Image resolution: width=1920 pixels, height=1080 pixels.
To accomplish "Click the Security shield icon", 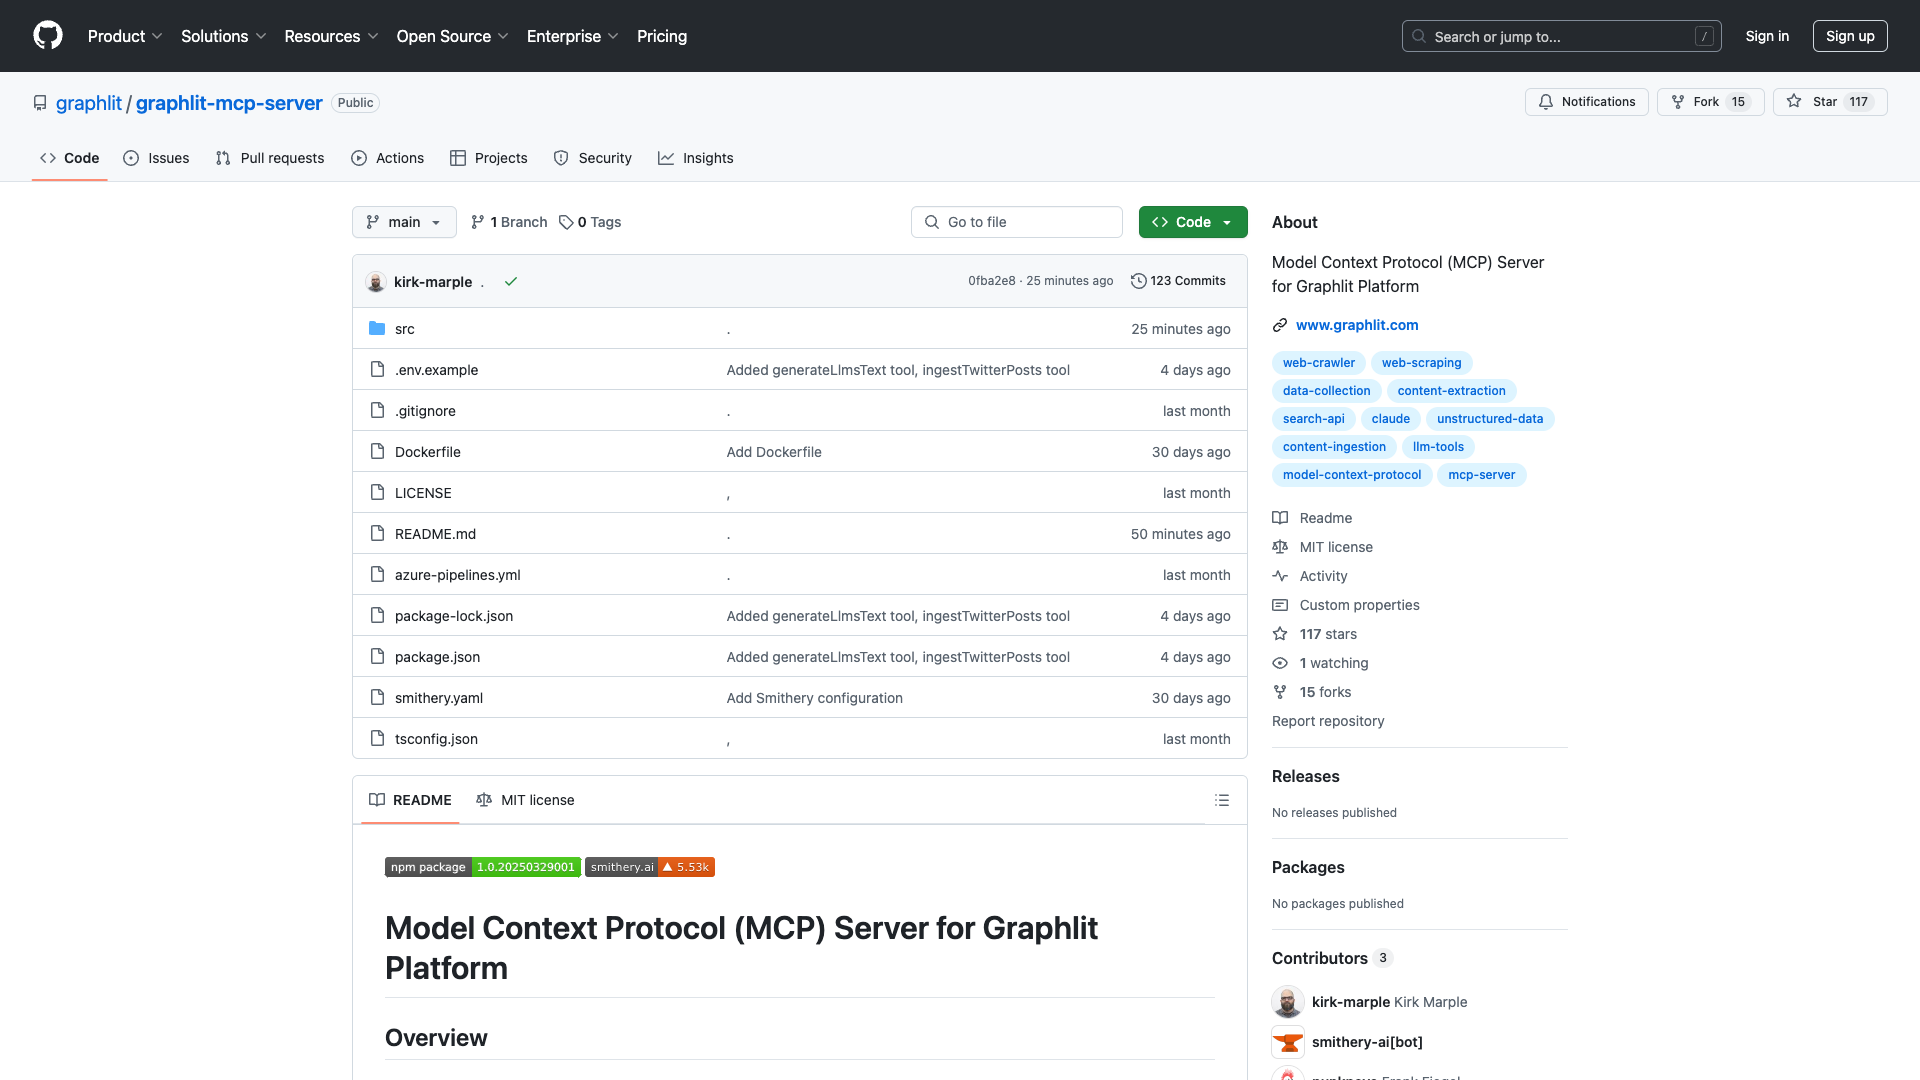I will point(560,158).
